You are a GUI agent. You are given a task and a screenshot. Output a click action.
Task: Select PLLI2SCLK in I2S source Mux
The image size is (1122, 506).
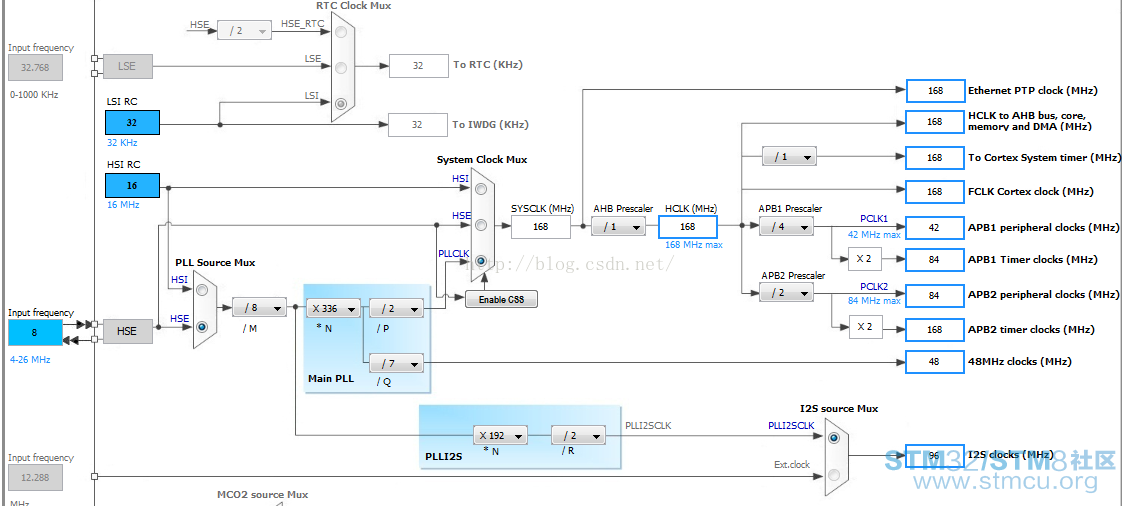coord(834,437)
